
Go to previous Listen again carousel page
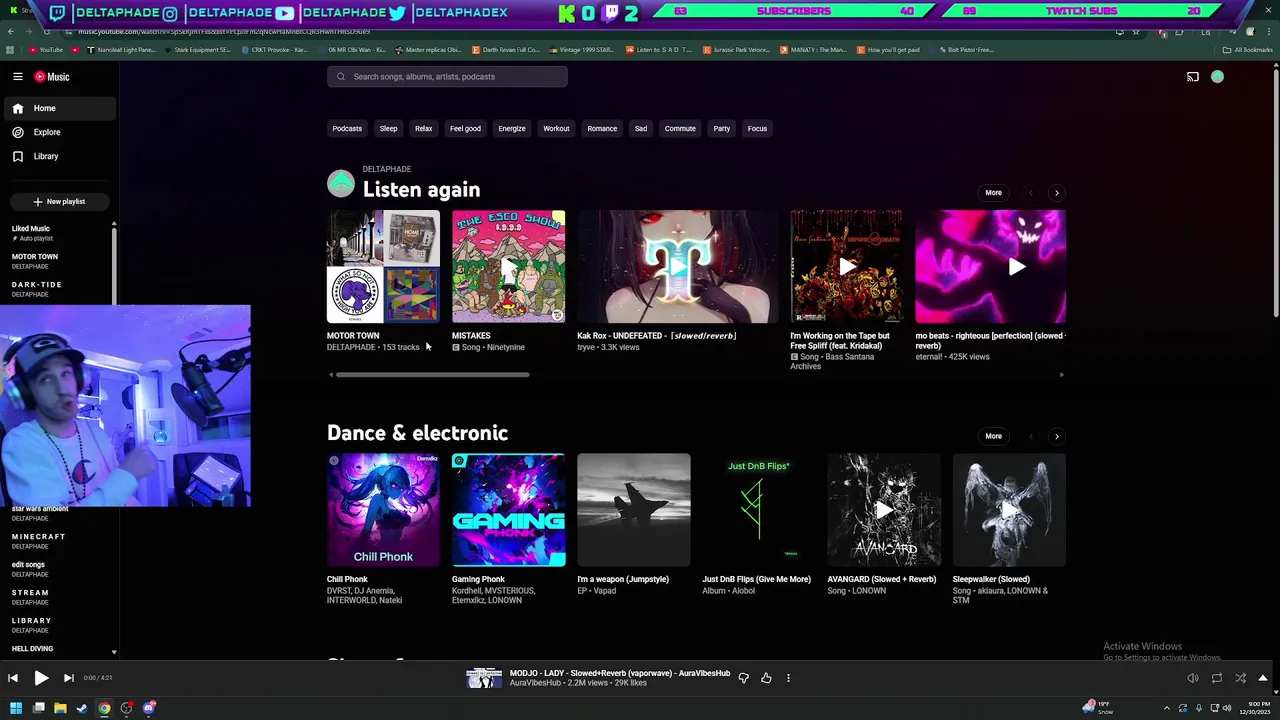[x=1030, y=192]
